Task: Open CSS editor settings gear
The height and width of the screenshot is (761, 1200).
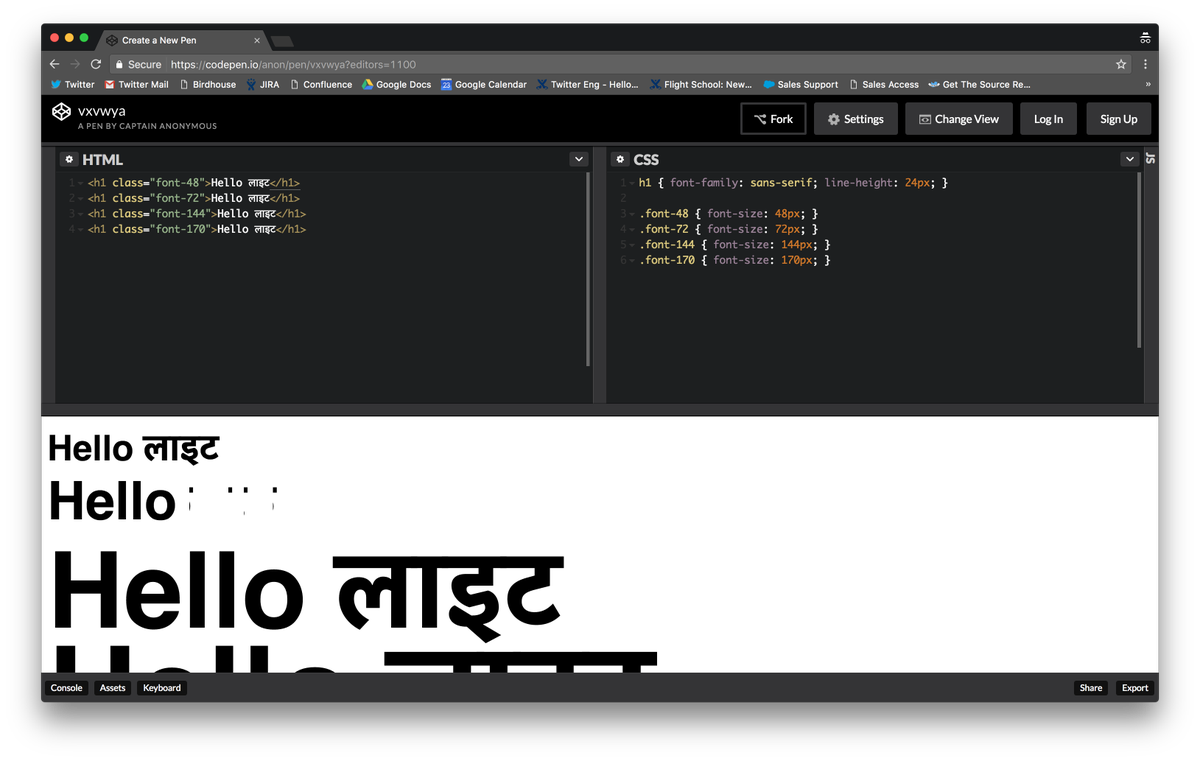Action: pos(620,159)
